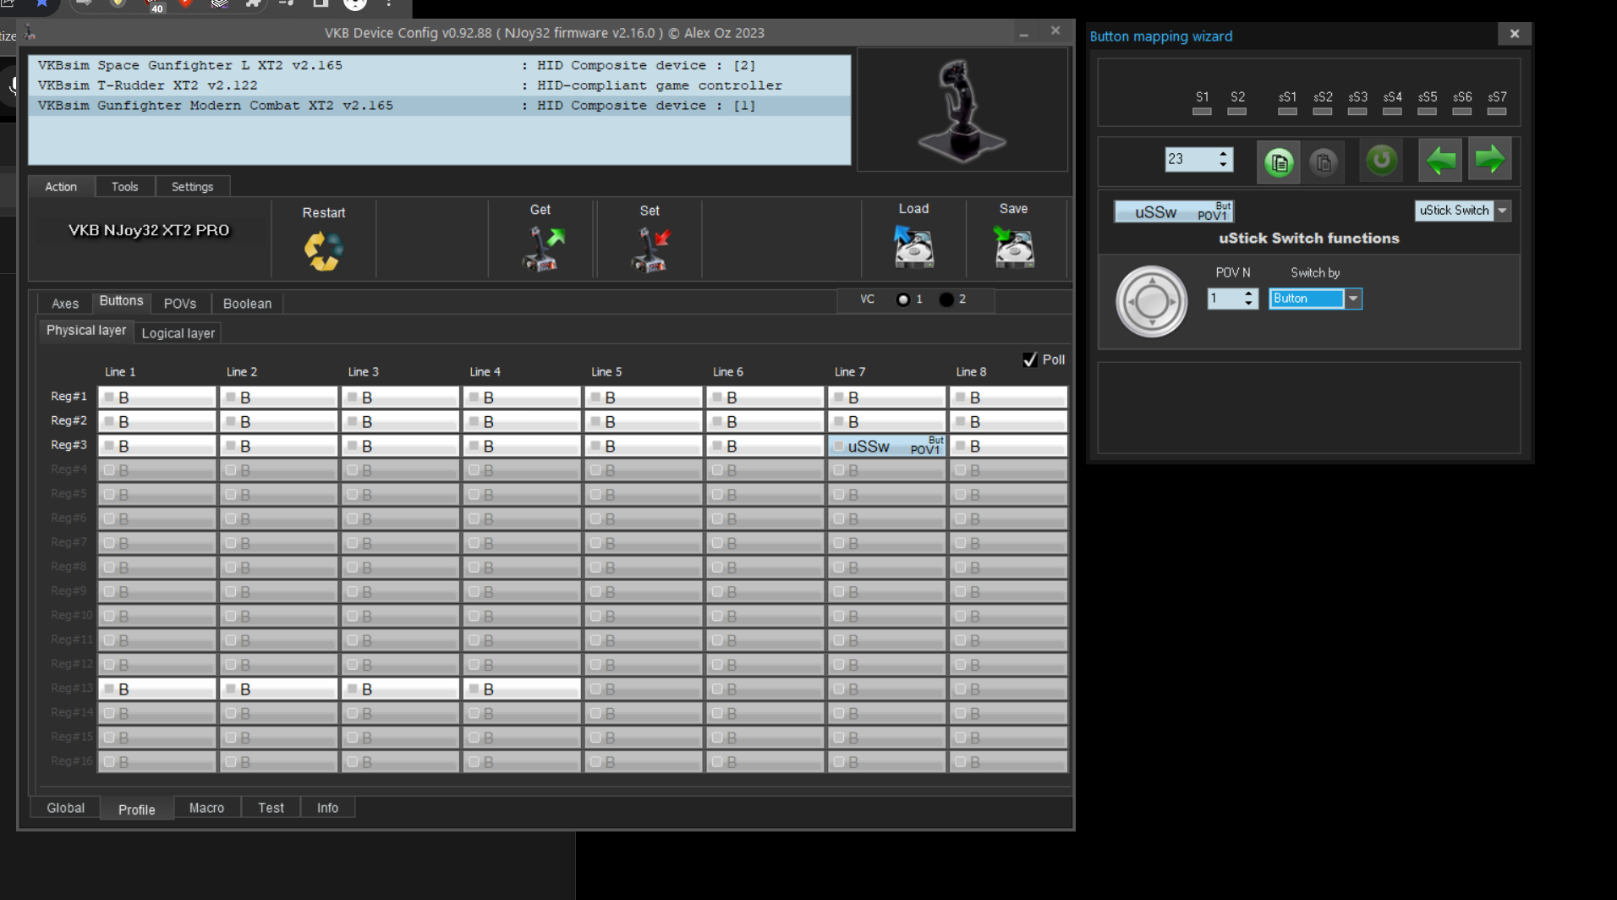The height and width of the screenshot is (900, 1617).
Task: Close the Button mapping wizard window
Action: click(x=1514, y=34)
